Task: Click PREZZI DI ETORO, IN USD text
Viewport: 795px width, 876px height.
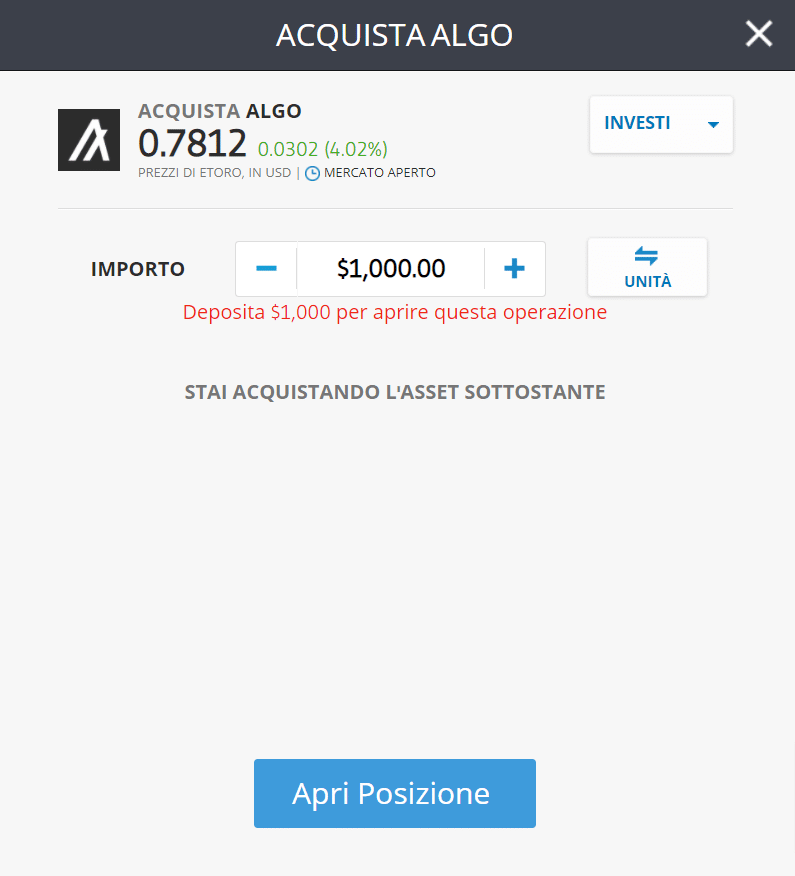Action: click(x=215, y=173)
